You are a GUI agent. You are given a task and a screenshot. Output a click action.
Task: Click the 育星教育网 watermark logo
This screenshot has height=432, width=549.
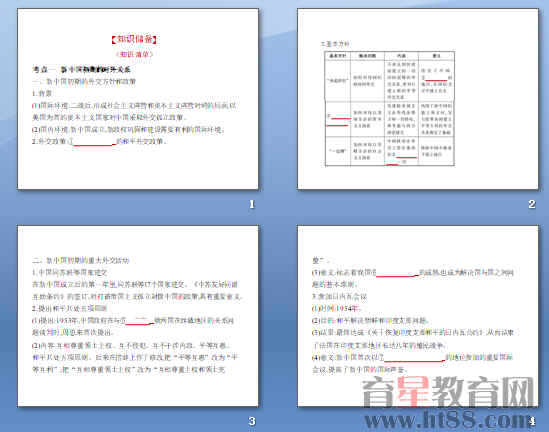(449, 392)
